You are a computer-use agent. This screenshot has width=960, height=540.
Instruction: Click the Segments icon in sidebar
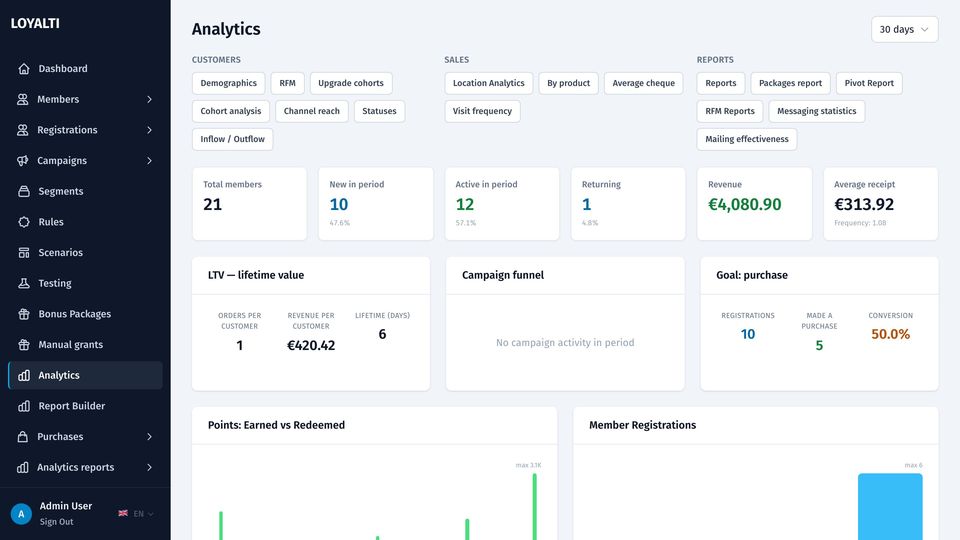(x=24, y=191)
